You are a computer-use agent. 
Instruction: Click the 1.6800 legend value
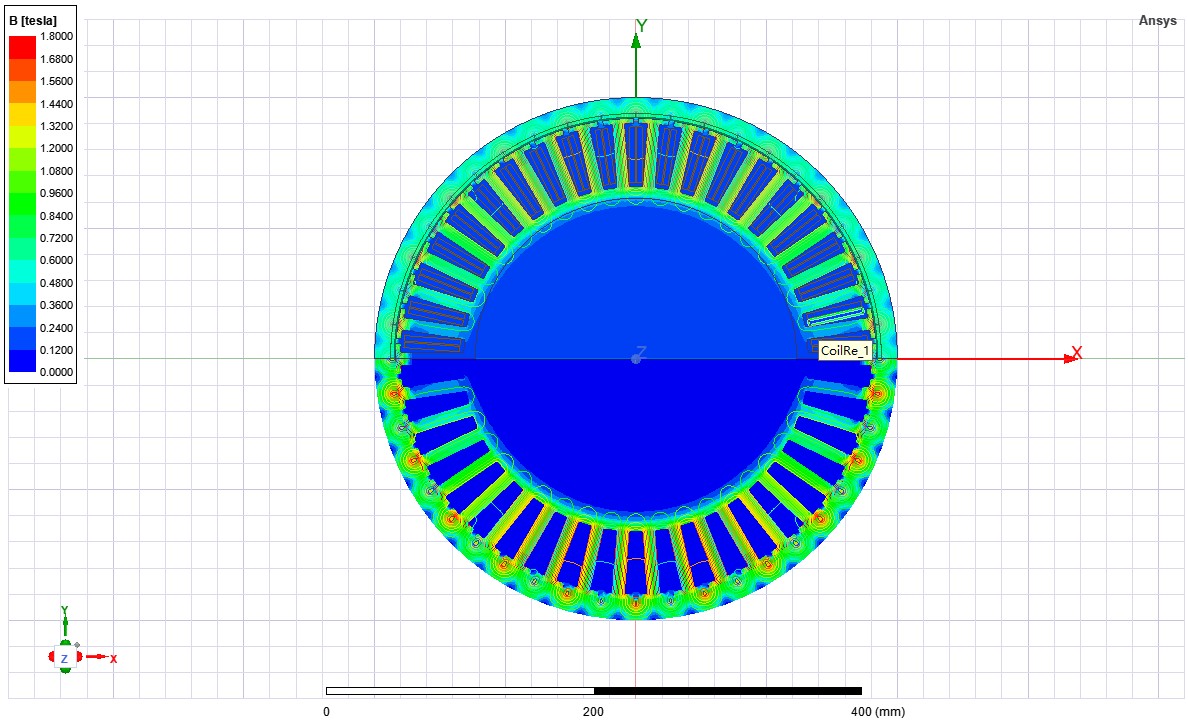[57, 59]
